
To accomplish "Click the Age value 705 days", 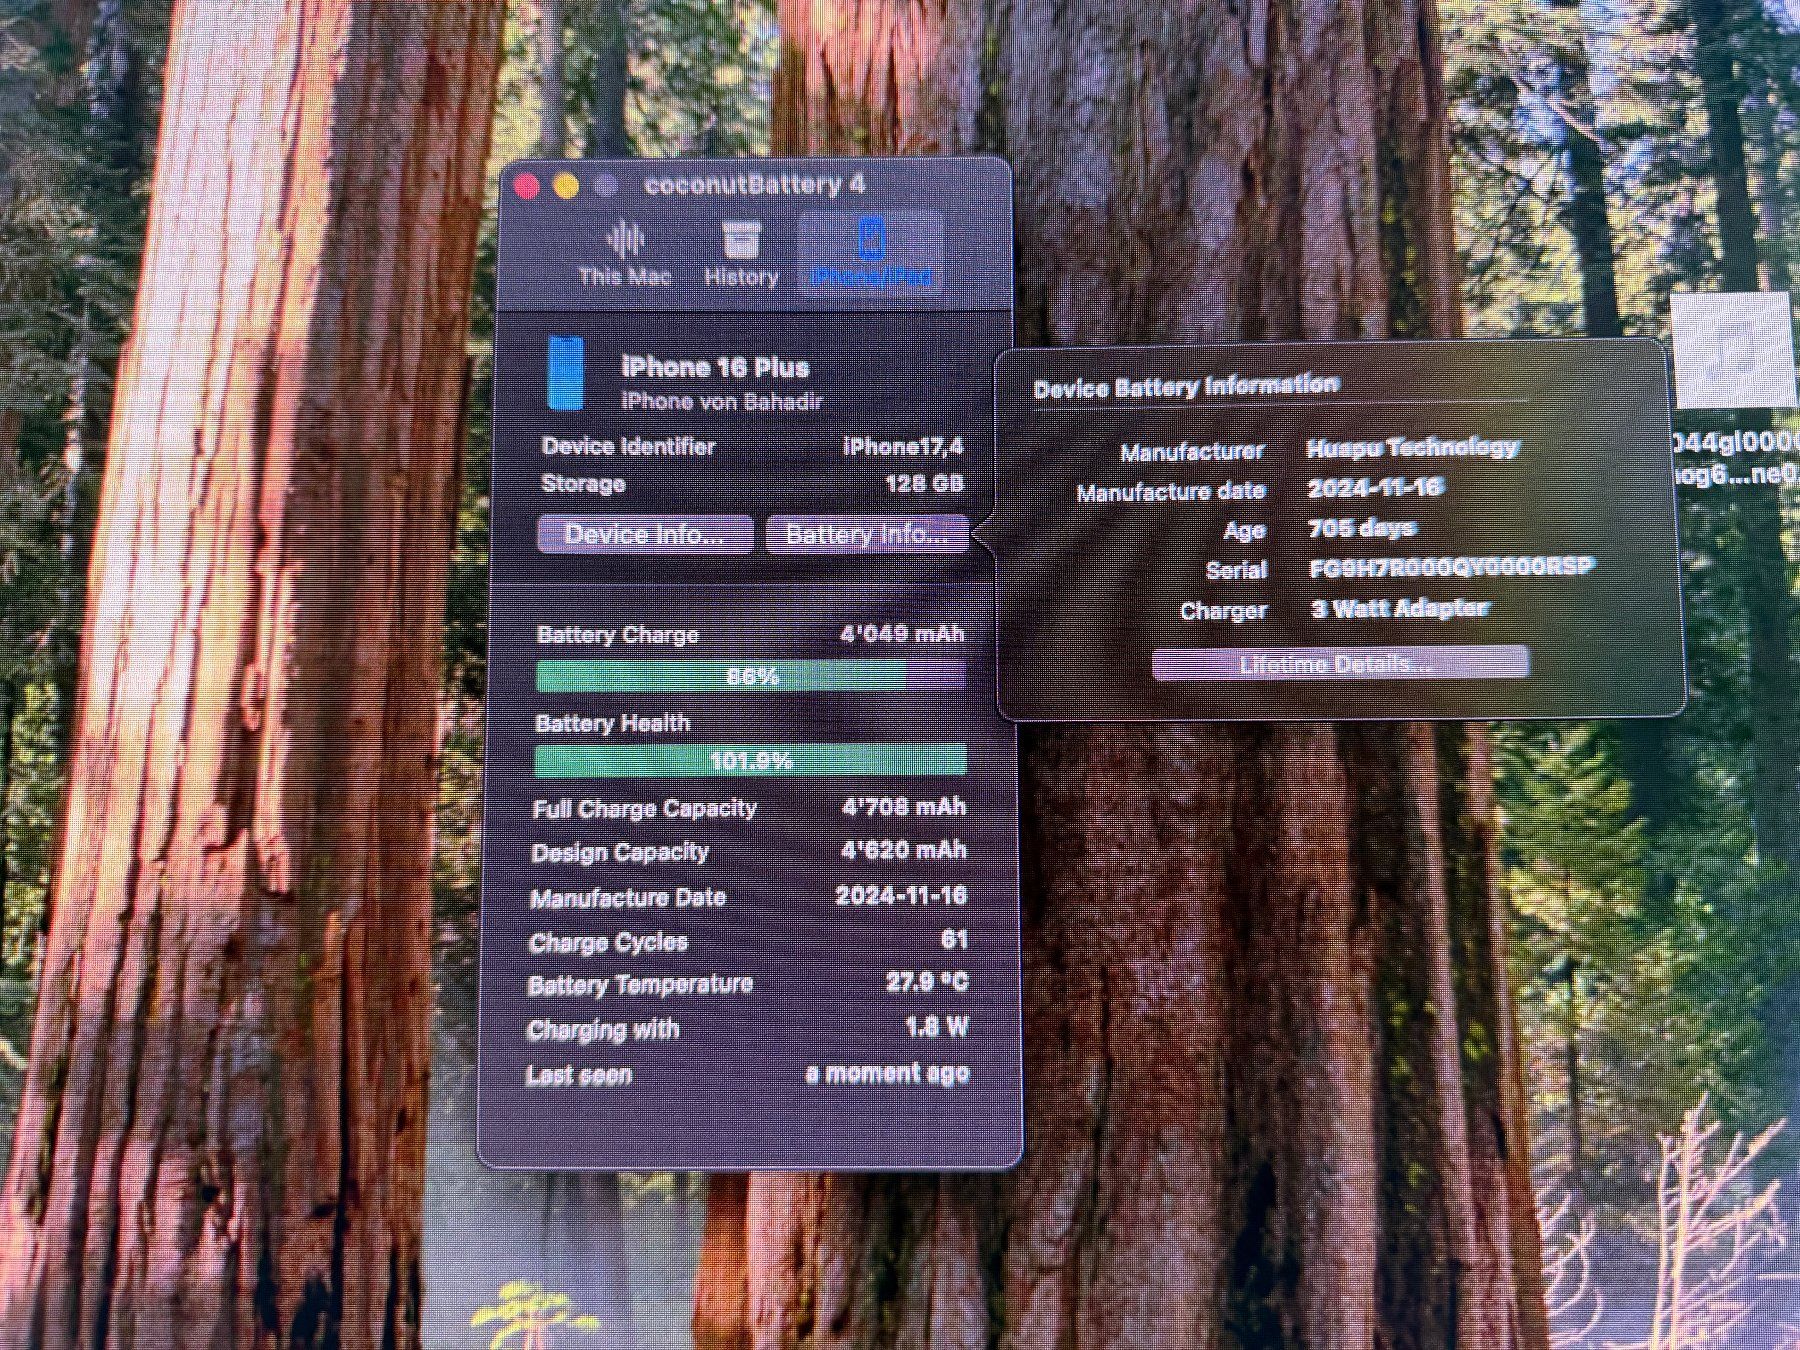I will (x=1362, y=528).
